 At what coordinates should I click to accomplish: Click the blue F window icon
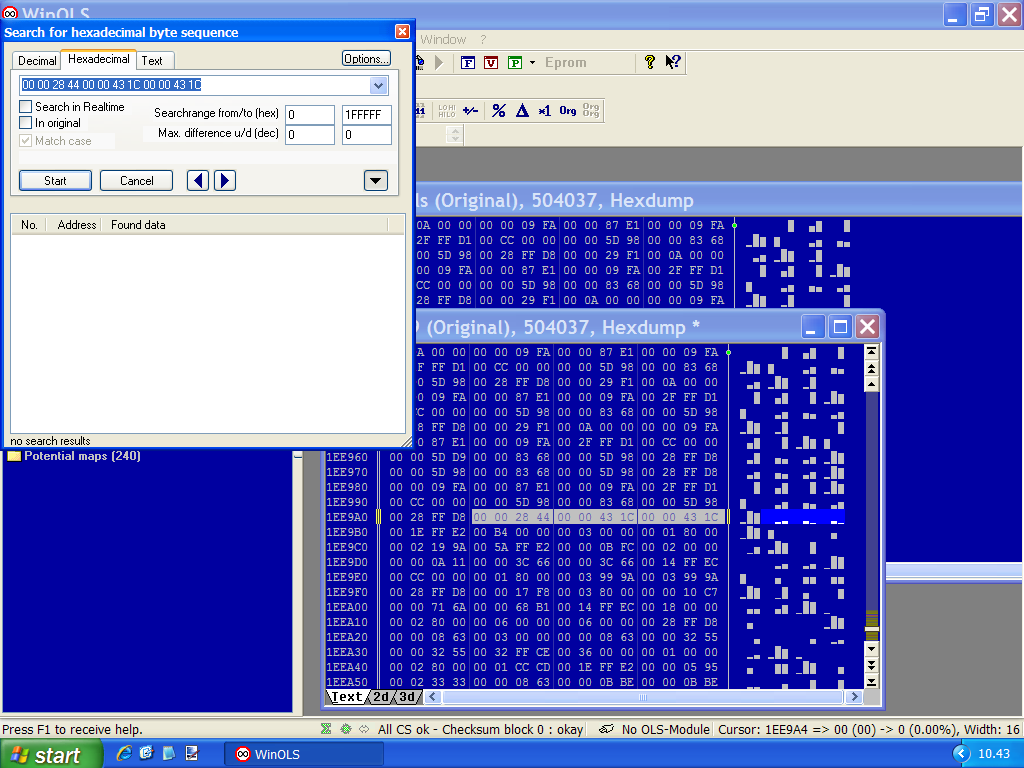pos(468,63)
